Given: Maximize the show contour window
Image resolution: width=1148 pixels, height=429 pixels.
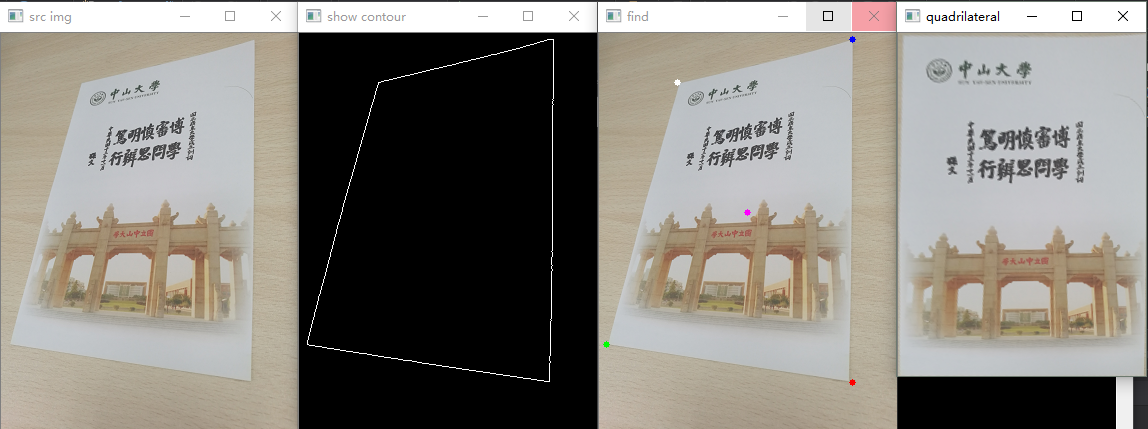Looking at the screenshot, I should coord(528,16).
